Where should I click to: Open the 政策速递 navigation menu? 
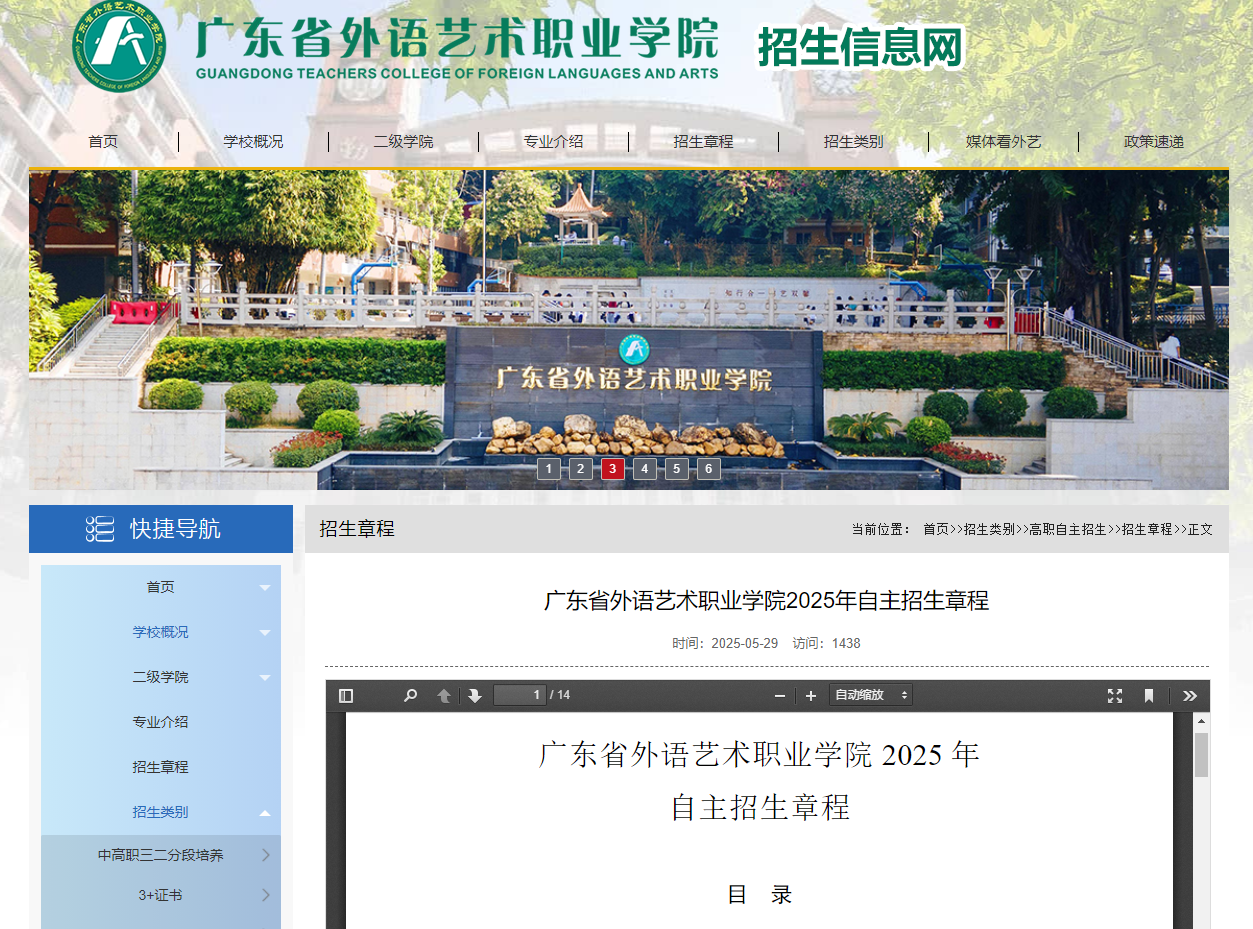[x=1154, y=141]
